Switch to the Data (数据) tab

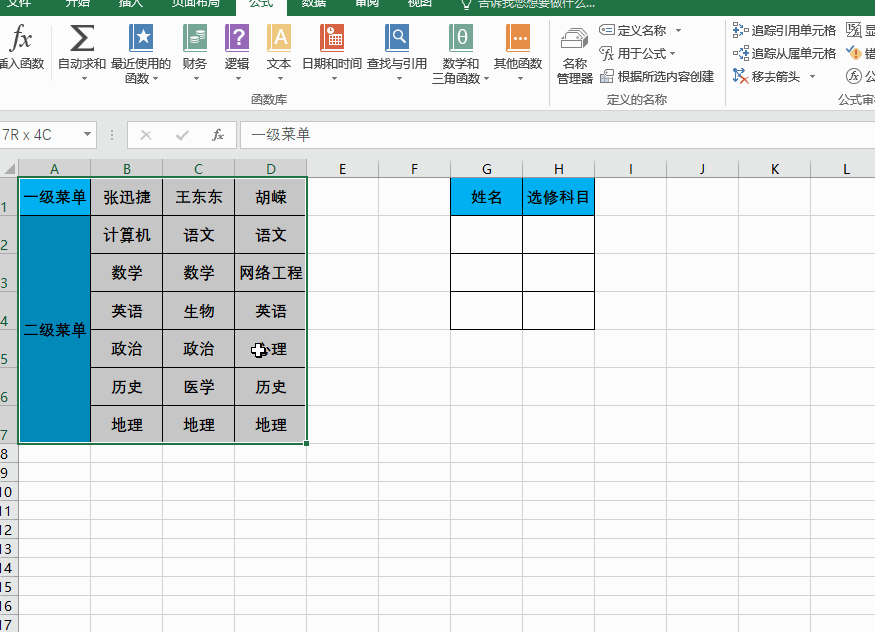click(x=313, y=4)
